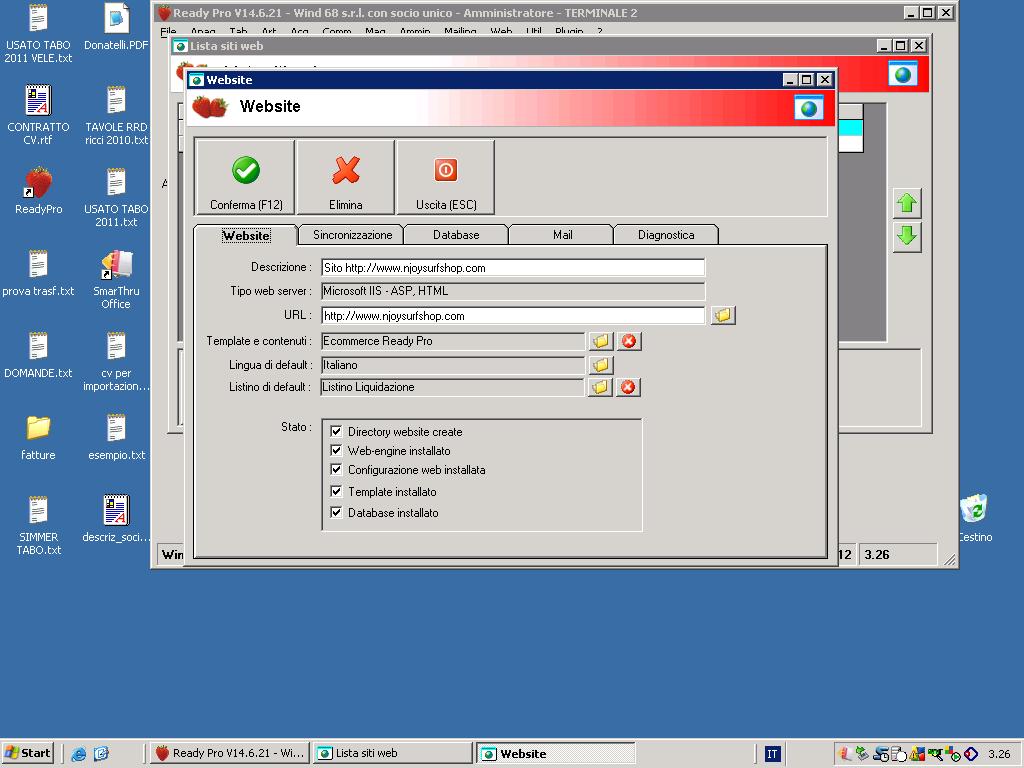The image size is (1024, 768).
Task: Clear Template e contenuti with red X icon
Action: click(x=628, y=341)
